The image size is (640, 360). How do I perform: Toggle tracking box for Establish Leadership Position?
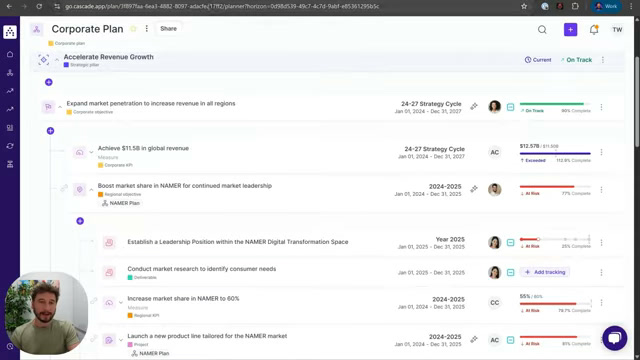[x=510, y=242]
